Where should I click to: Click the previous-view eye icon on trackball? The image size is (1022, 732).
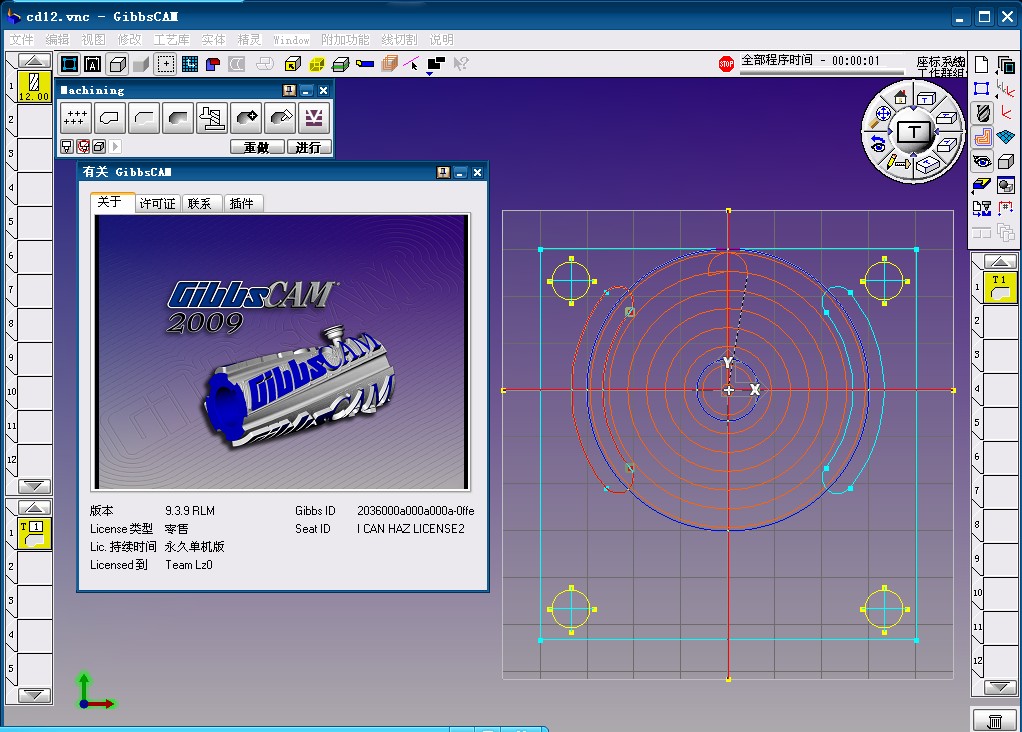click(x=878, y=144)
